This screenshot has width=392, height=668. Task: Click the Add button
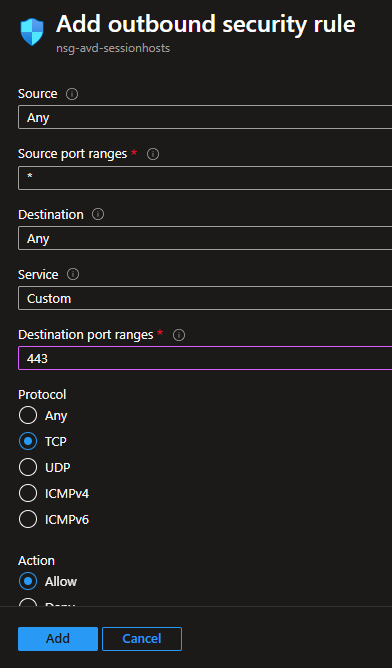coord(58,639)
